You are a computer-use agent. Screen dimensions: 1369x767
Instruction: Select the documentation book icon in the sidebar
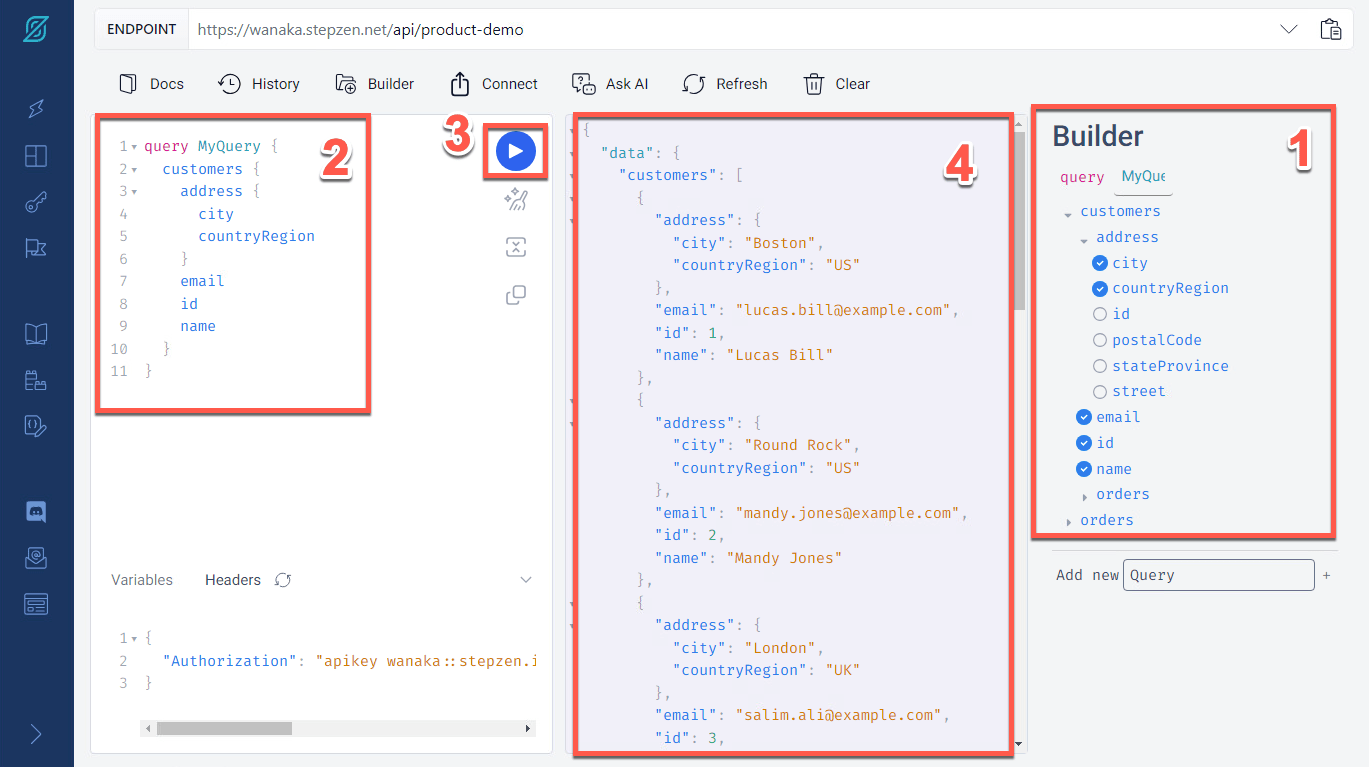36,333
